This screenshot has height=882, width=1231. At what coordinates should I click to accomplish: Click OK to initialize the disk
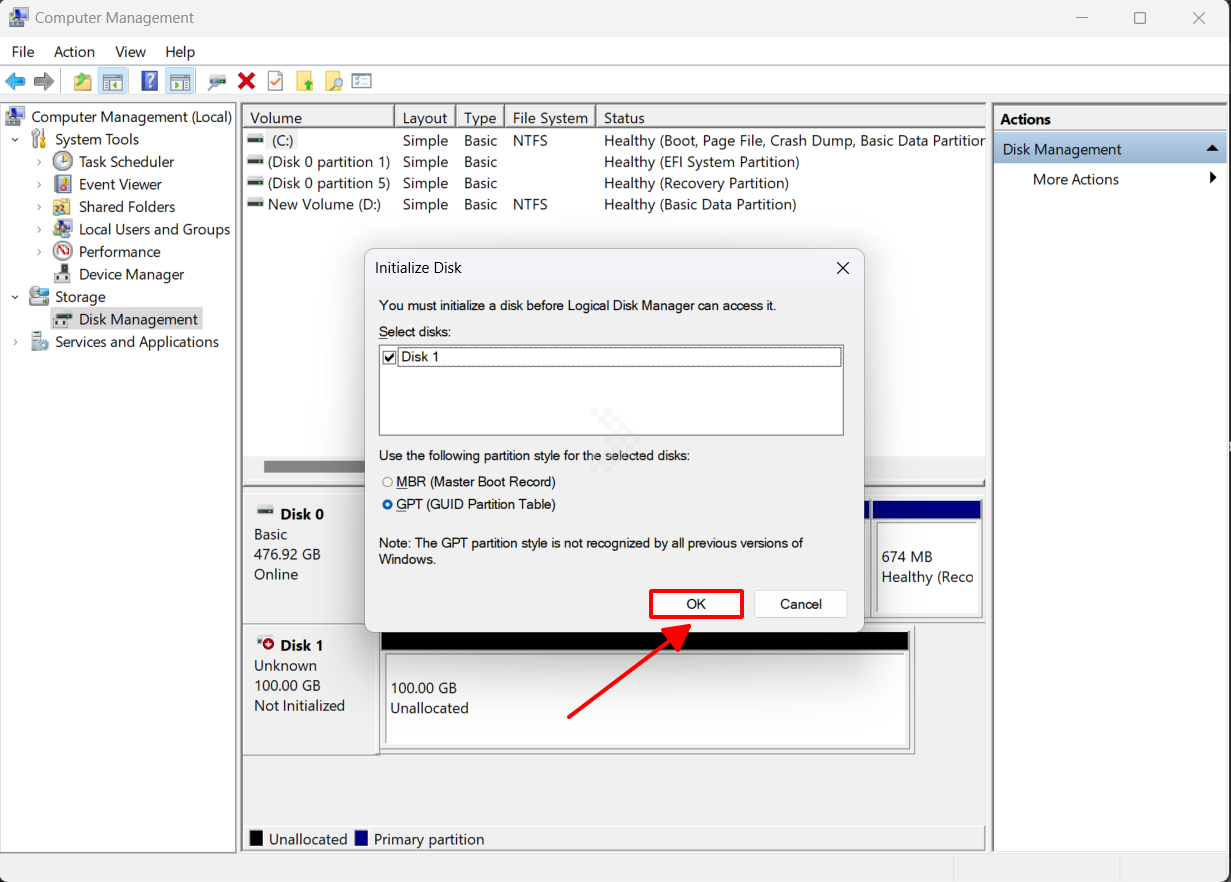tap(696, 604)
